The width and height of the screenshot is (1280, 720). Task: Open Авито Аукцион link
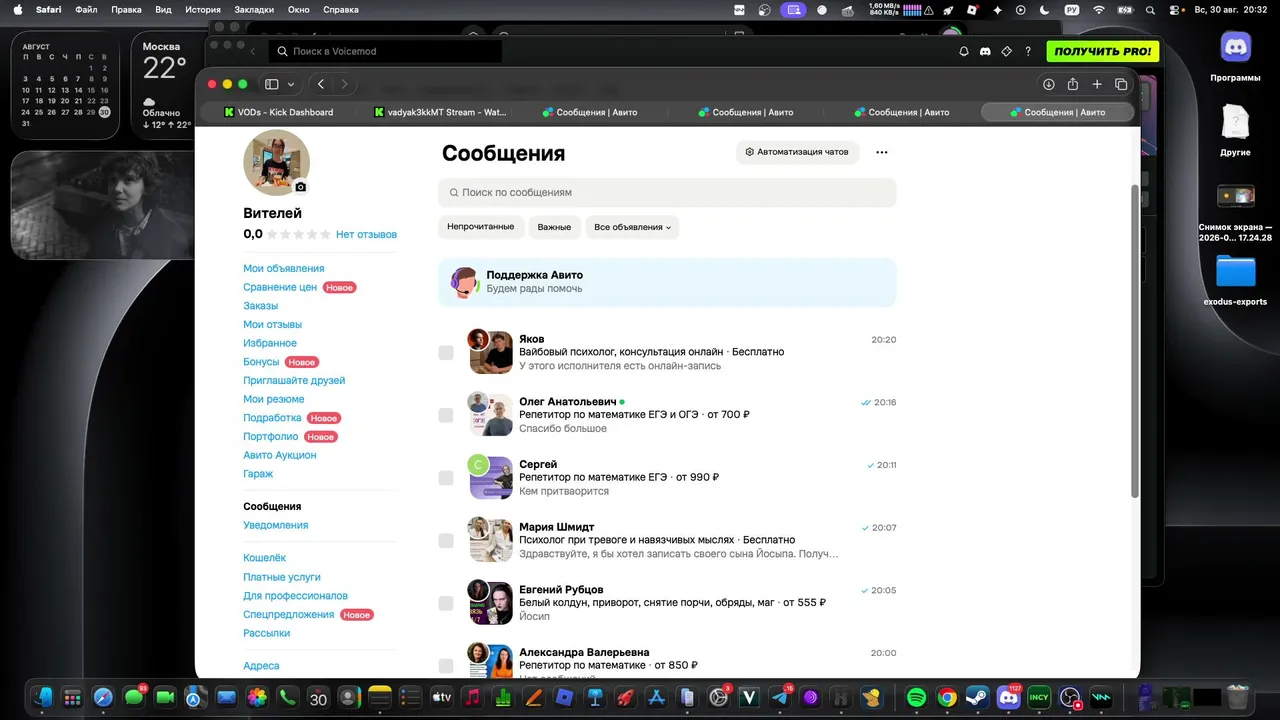pos(279,455)
